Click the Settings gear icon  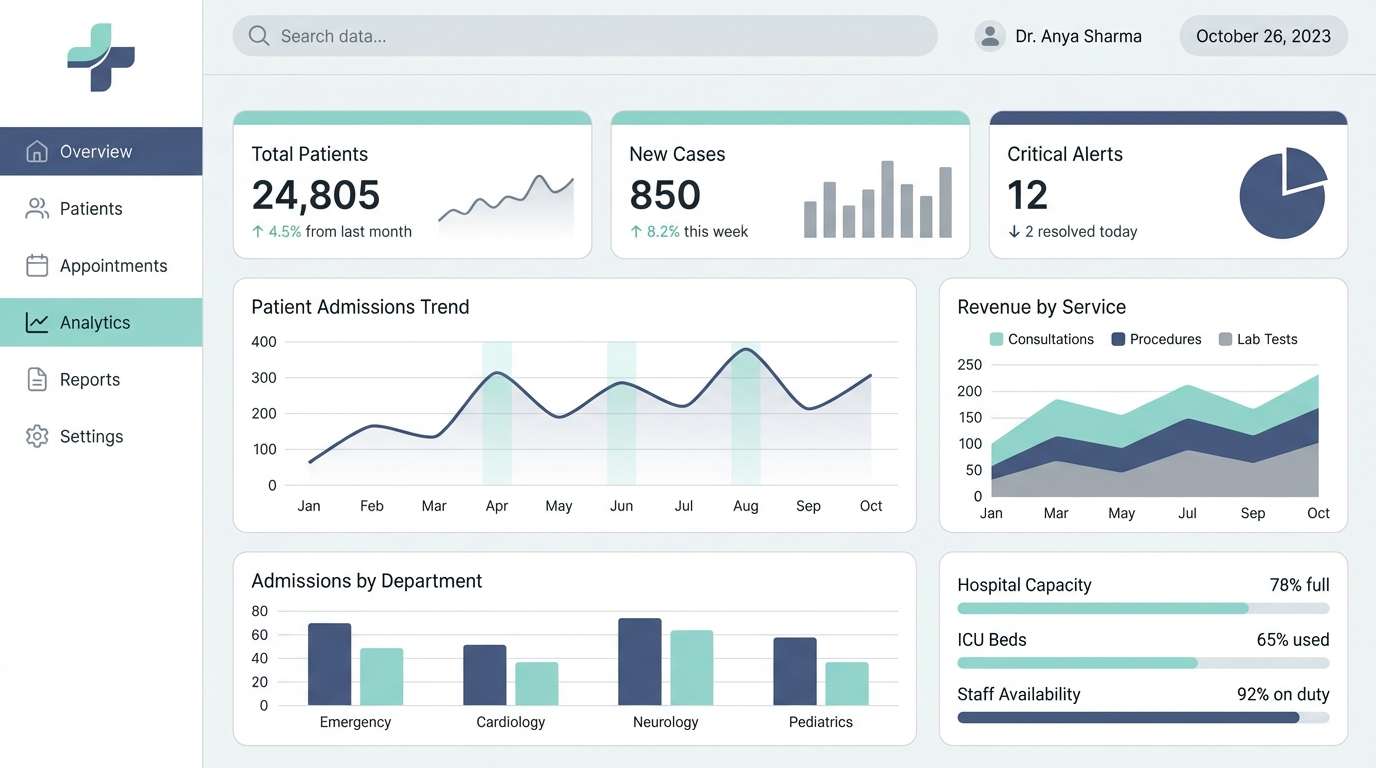pyautogui.click(x=36, y=436)
